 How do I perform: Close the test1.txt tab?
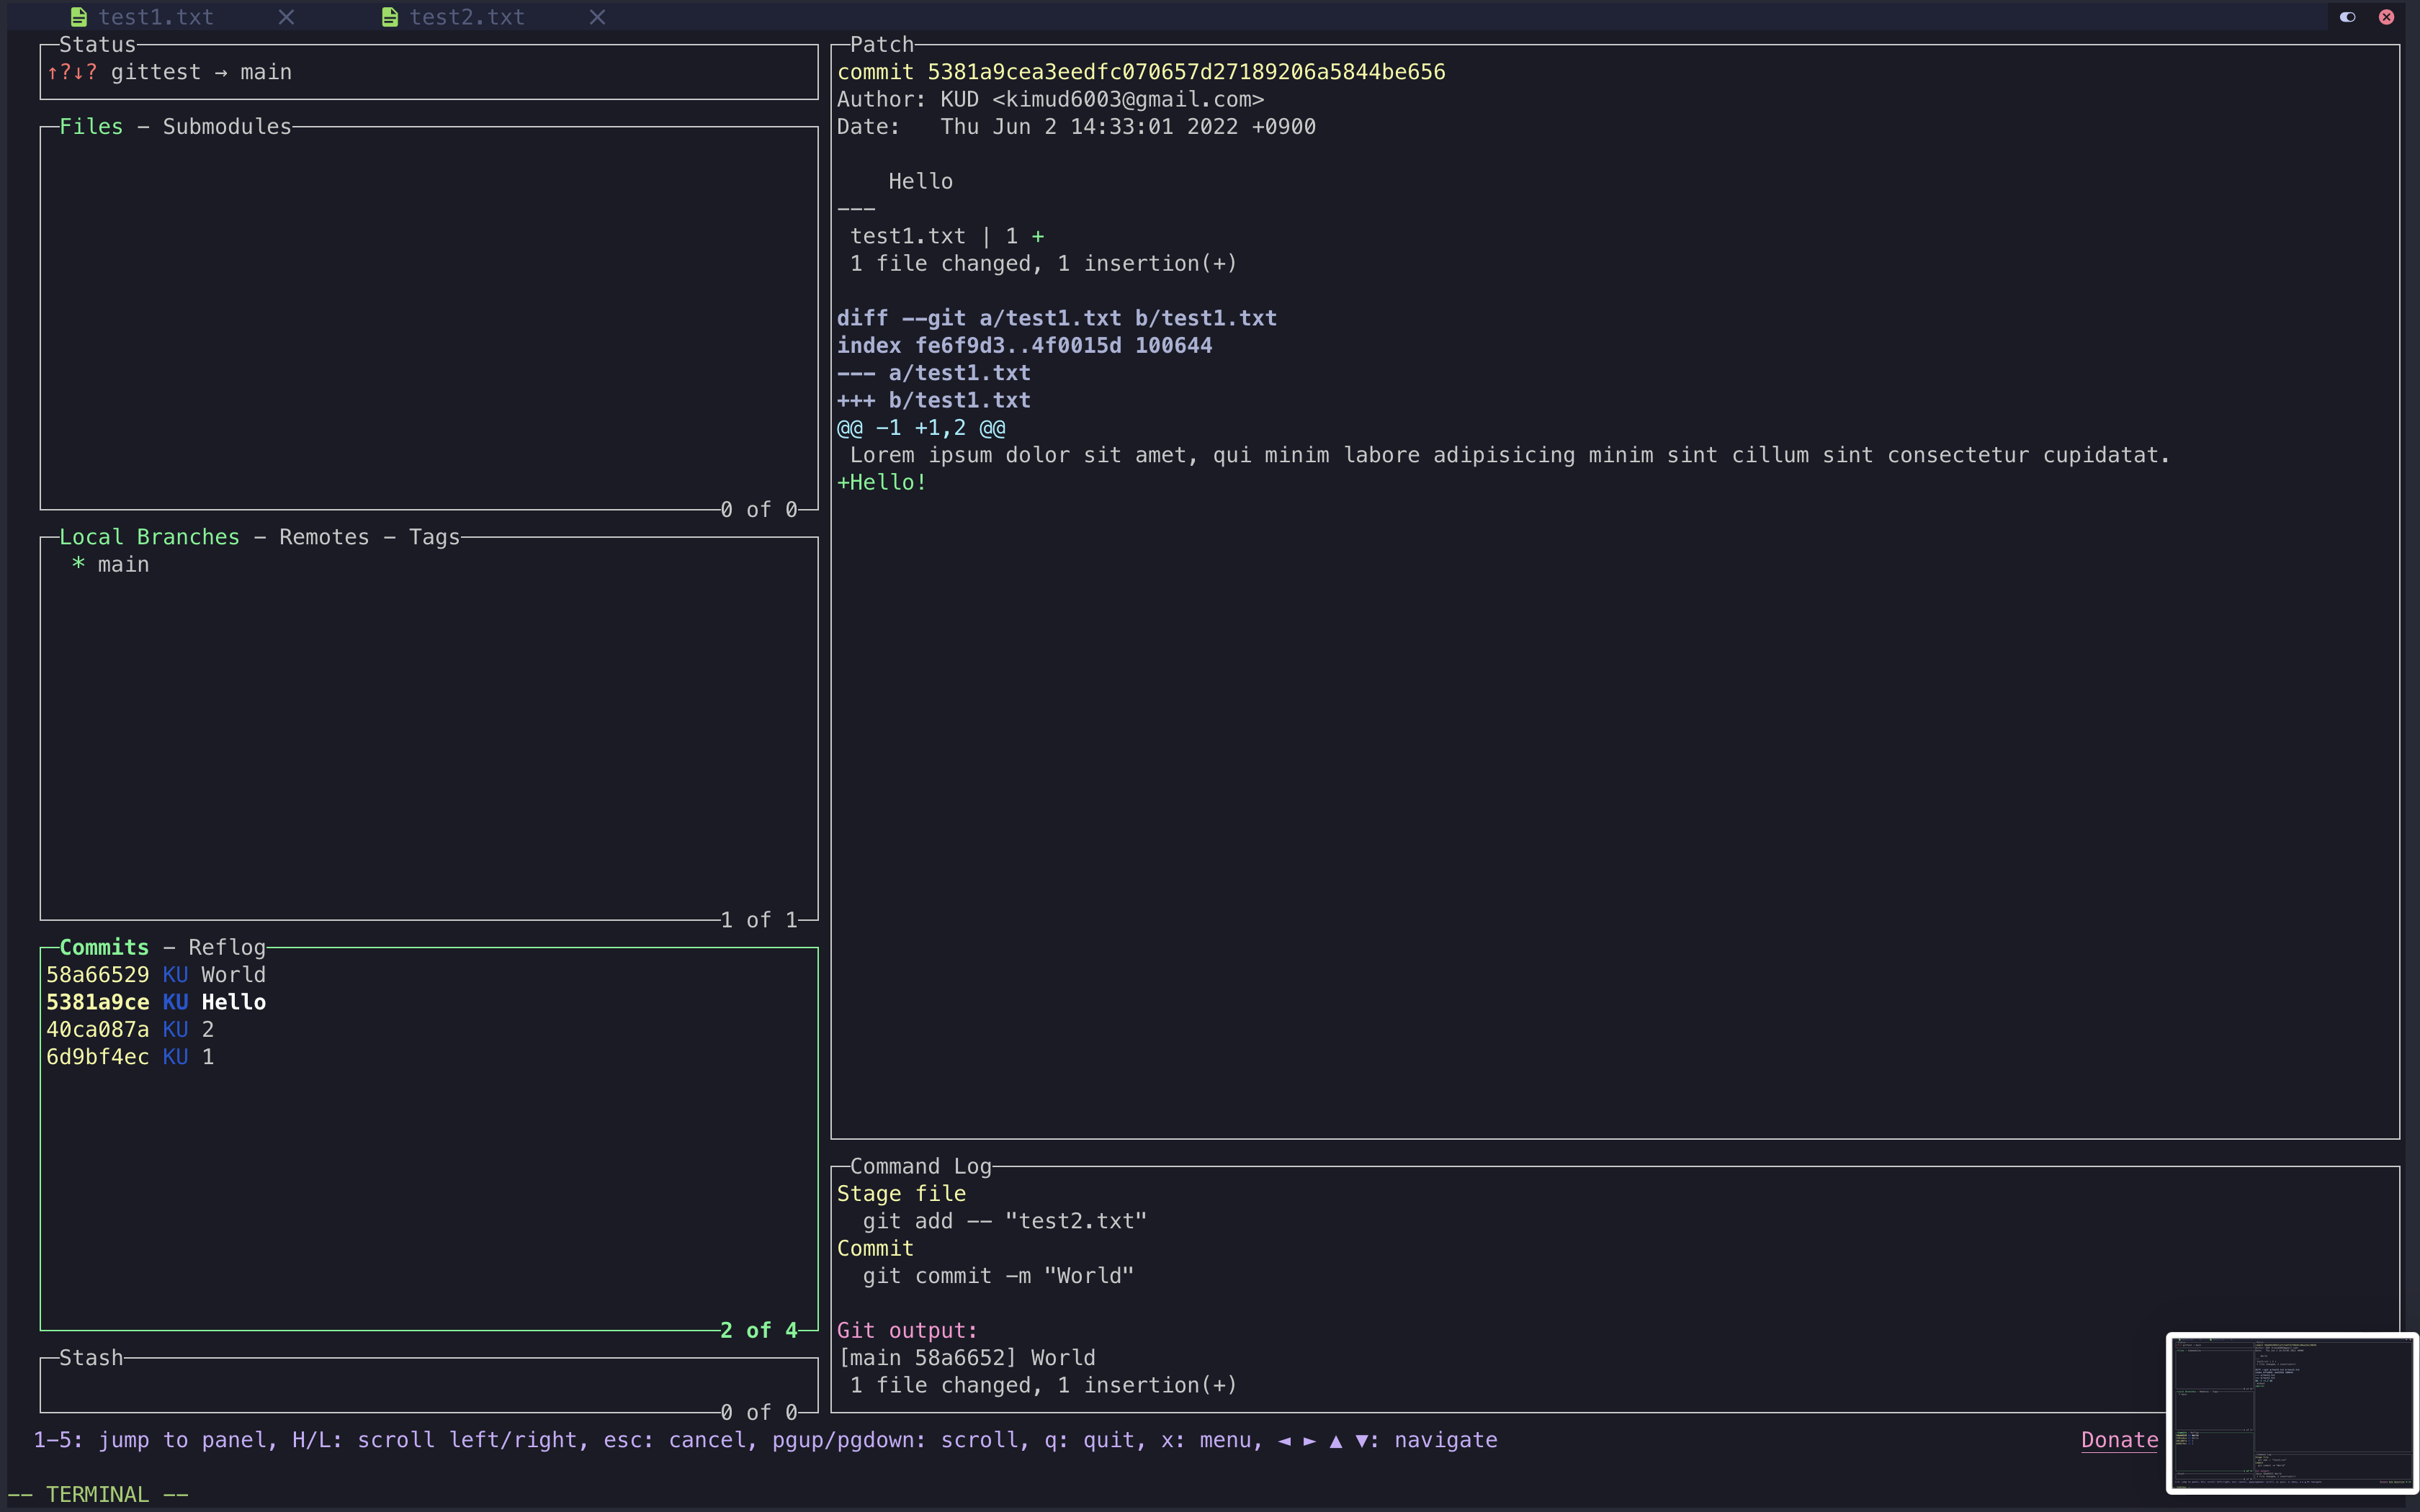pos(286,17)
